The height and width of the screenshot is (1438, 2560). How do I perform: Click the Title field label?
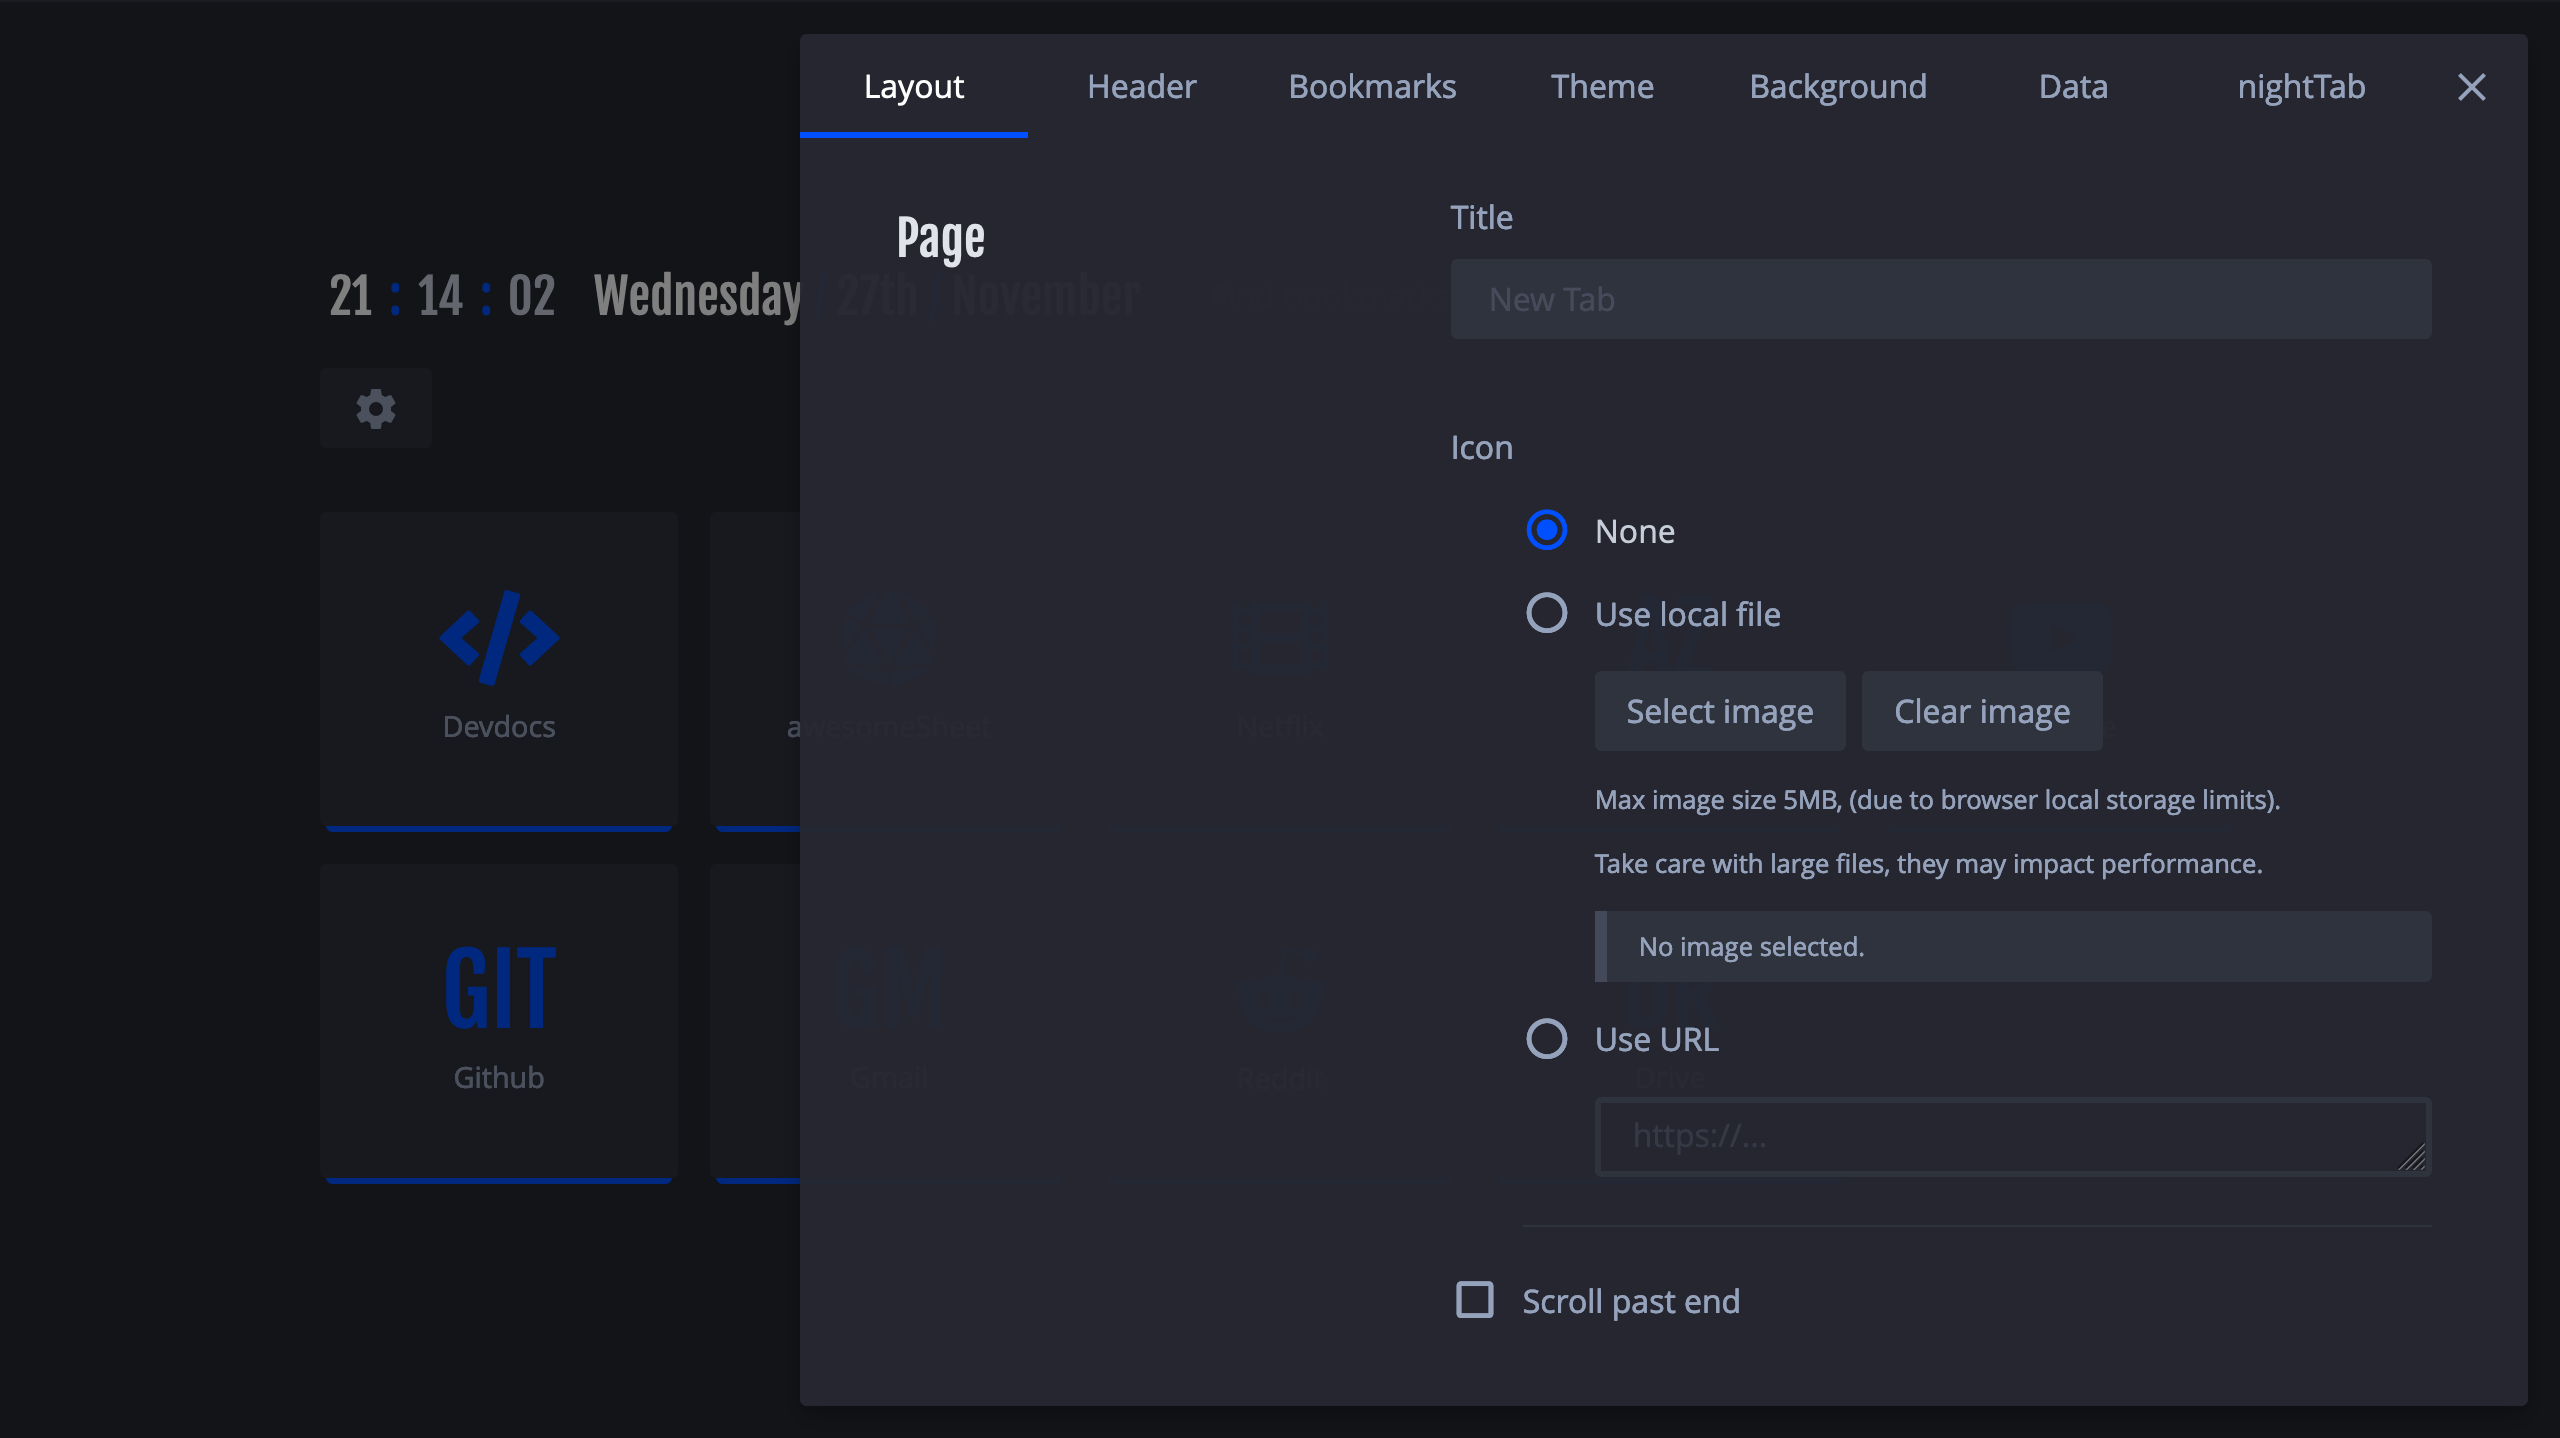coord(1481,217)
